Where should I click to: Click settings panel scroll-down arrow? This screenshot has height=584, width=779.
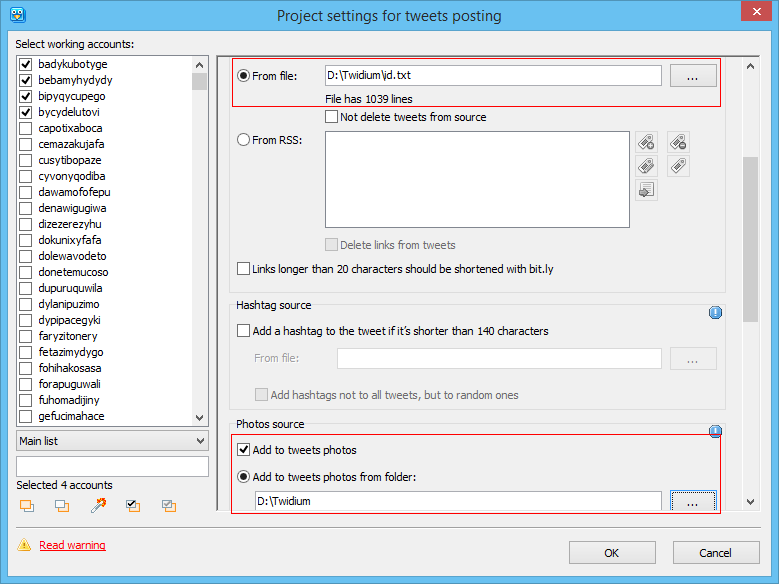click(750, 502)
